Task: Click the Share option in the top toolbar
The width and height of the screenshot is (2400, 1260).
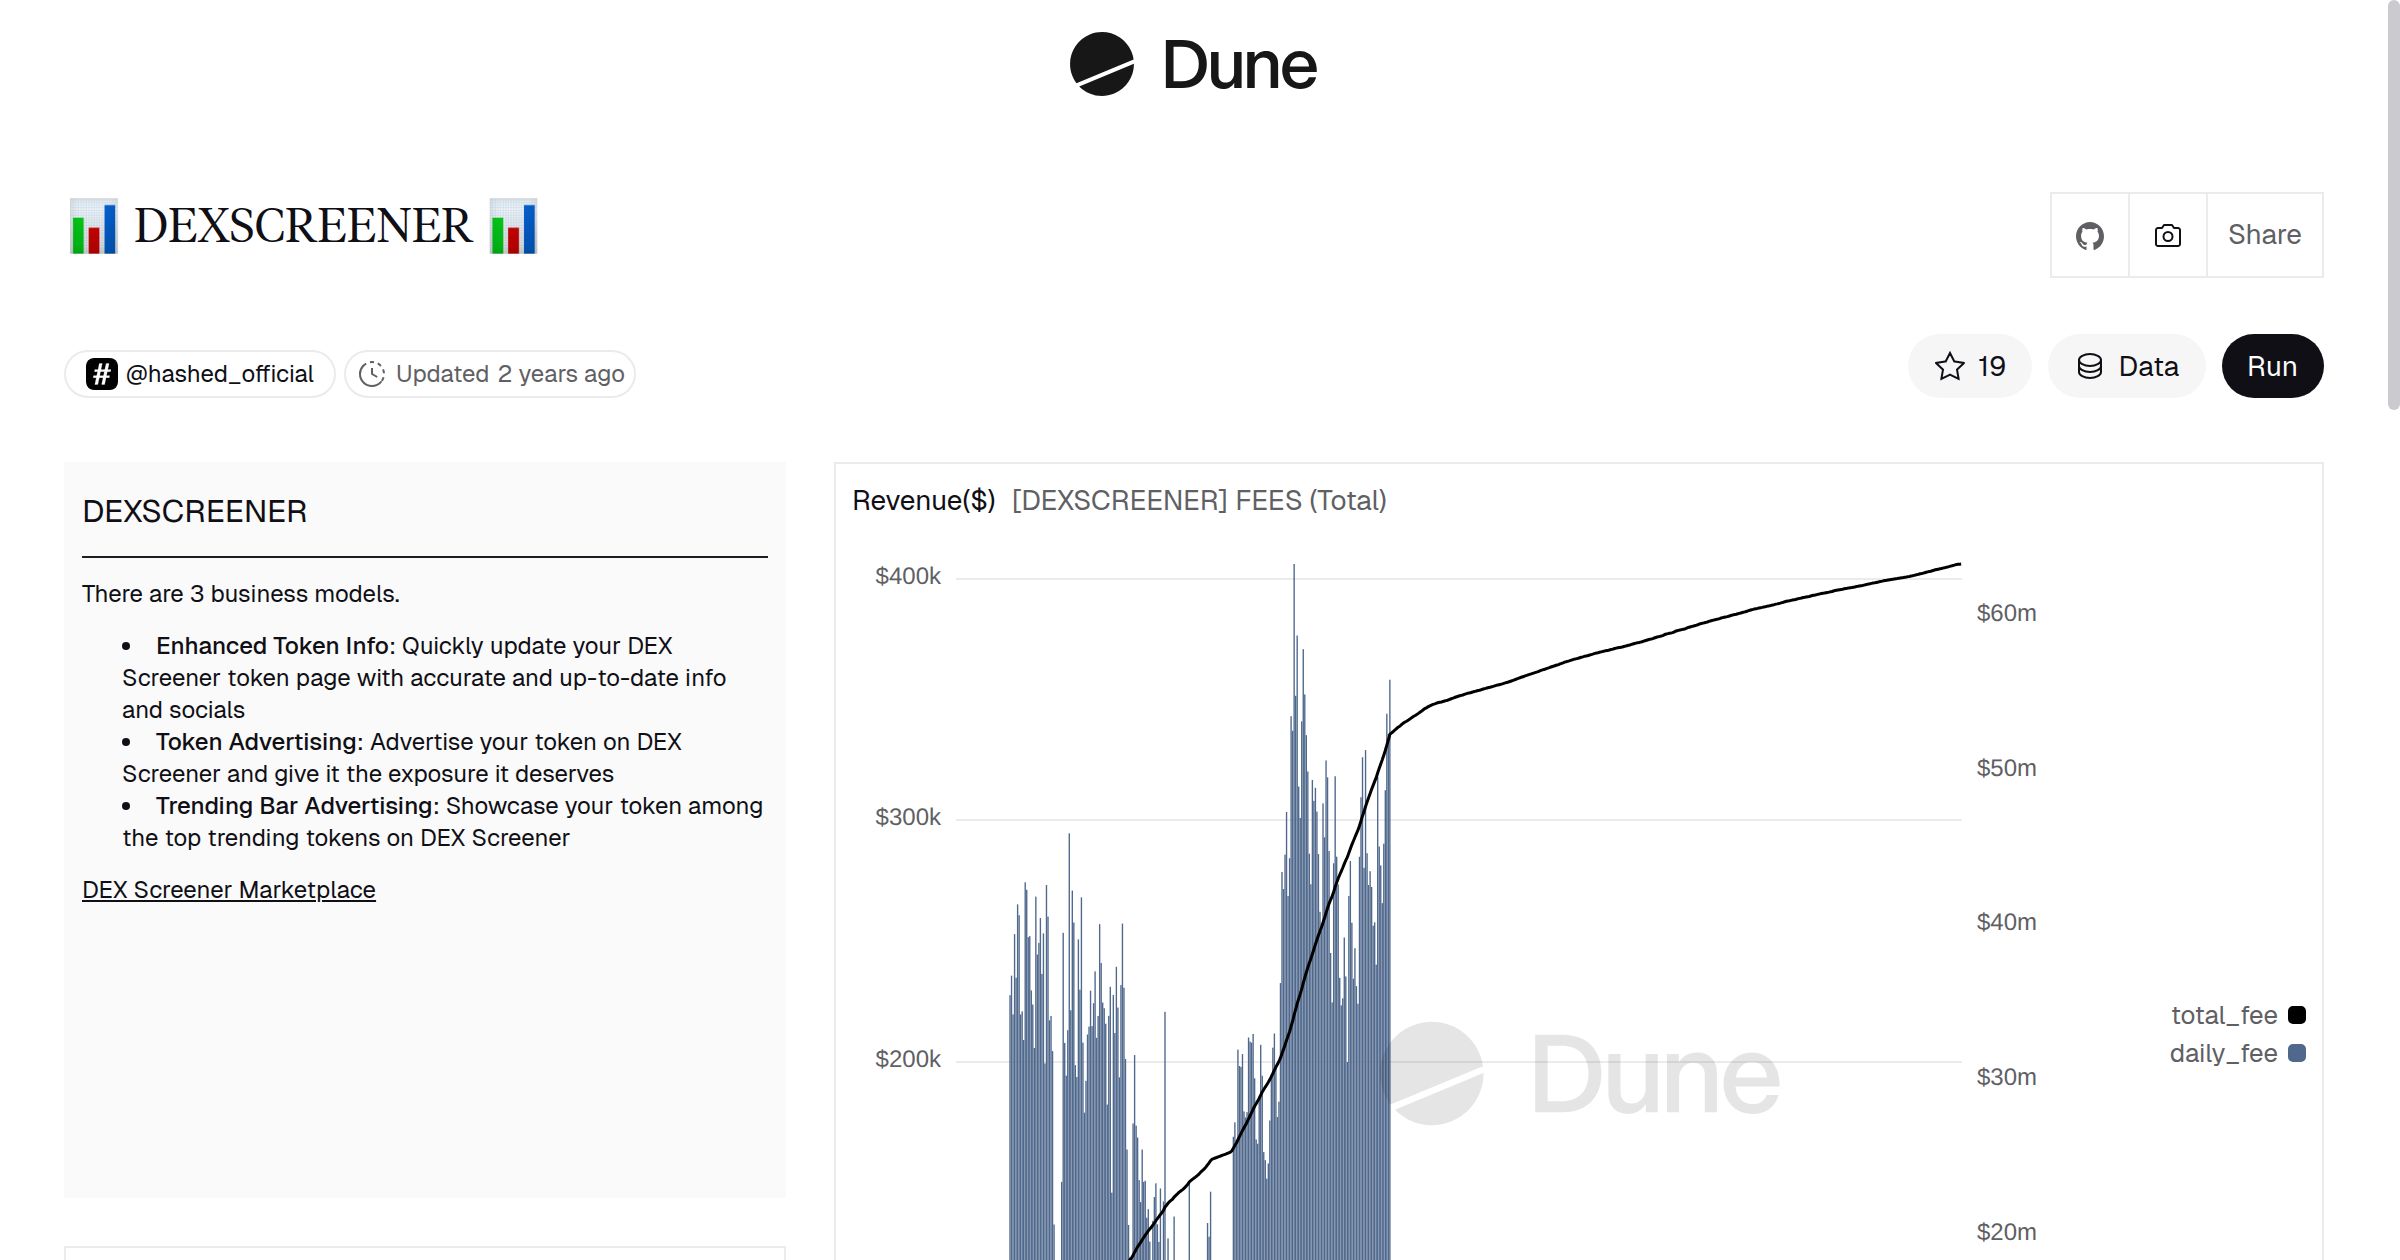Action: pyautogui.click(x=2264, y=234)
